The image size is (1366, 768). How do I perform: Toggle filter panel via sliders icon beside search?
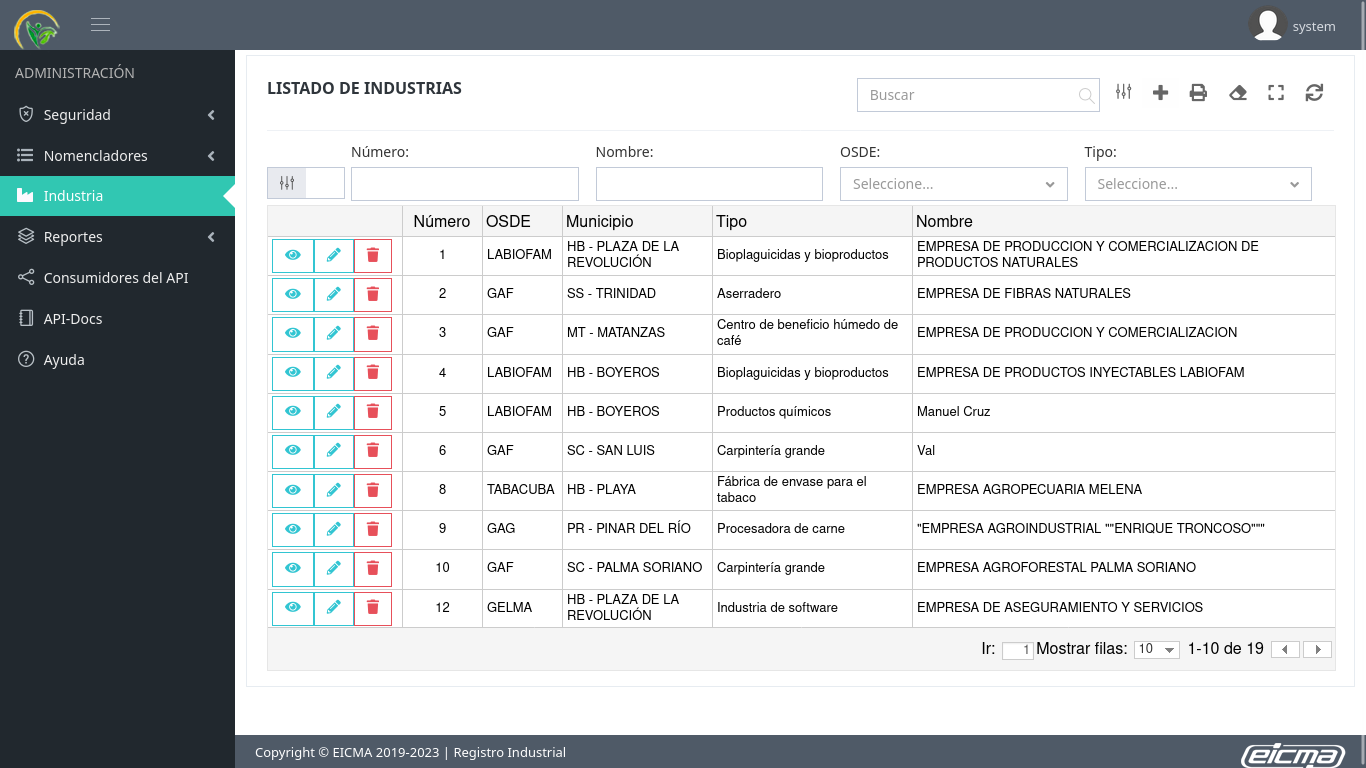(x=1124, y=92)
